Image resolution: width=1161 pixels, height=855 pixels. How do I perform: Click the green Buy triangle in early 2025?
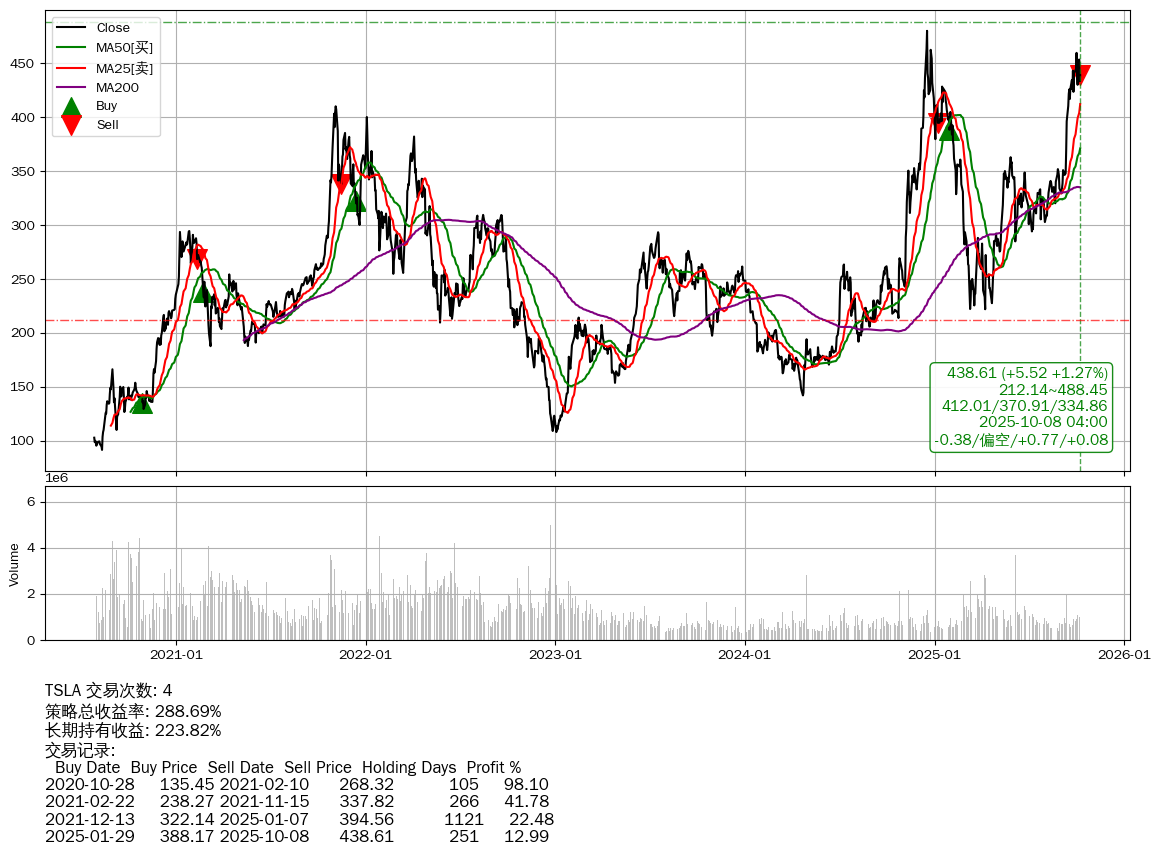949,130
